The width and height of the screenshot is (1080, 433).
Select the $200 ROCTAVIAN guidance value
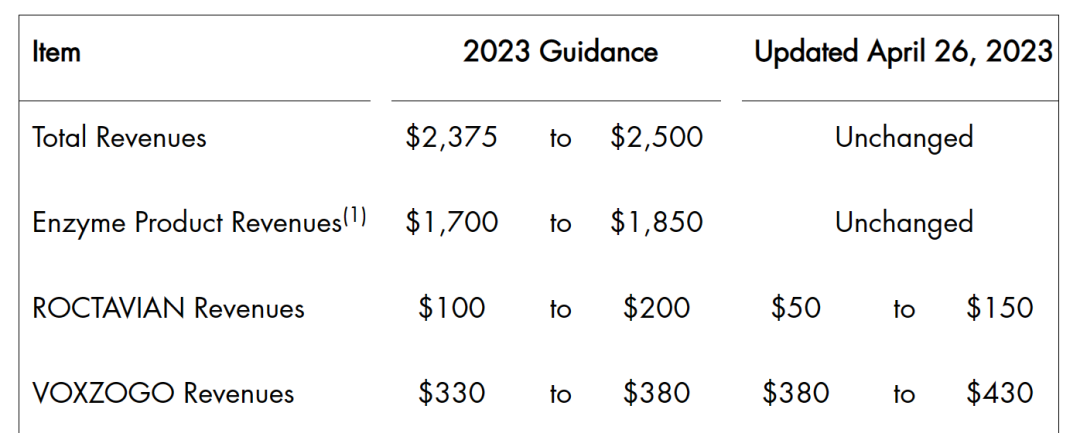point(656,308)
